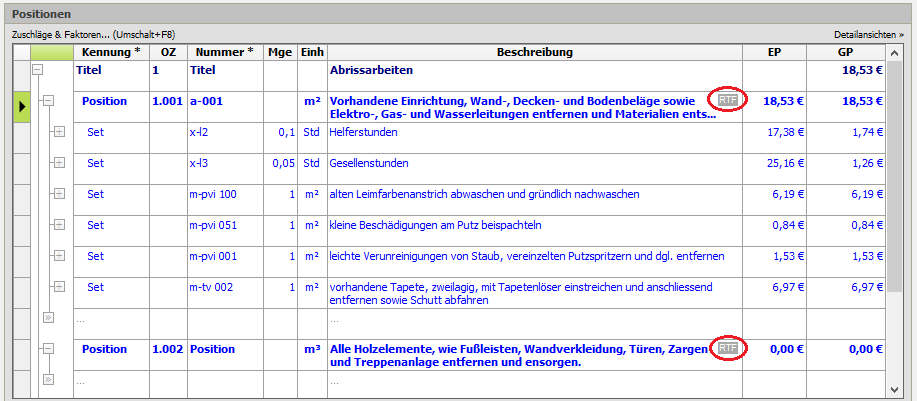This screenshot has width=917, height=401.
Task: Collapse the Titel Abrissarbeiten tree node
Action: [38, 70]
